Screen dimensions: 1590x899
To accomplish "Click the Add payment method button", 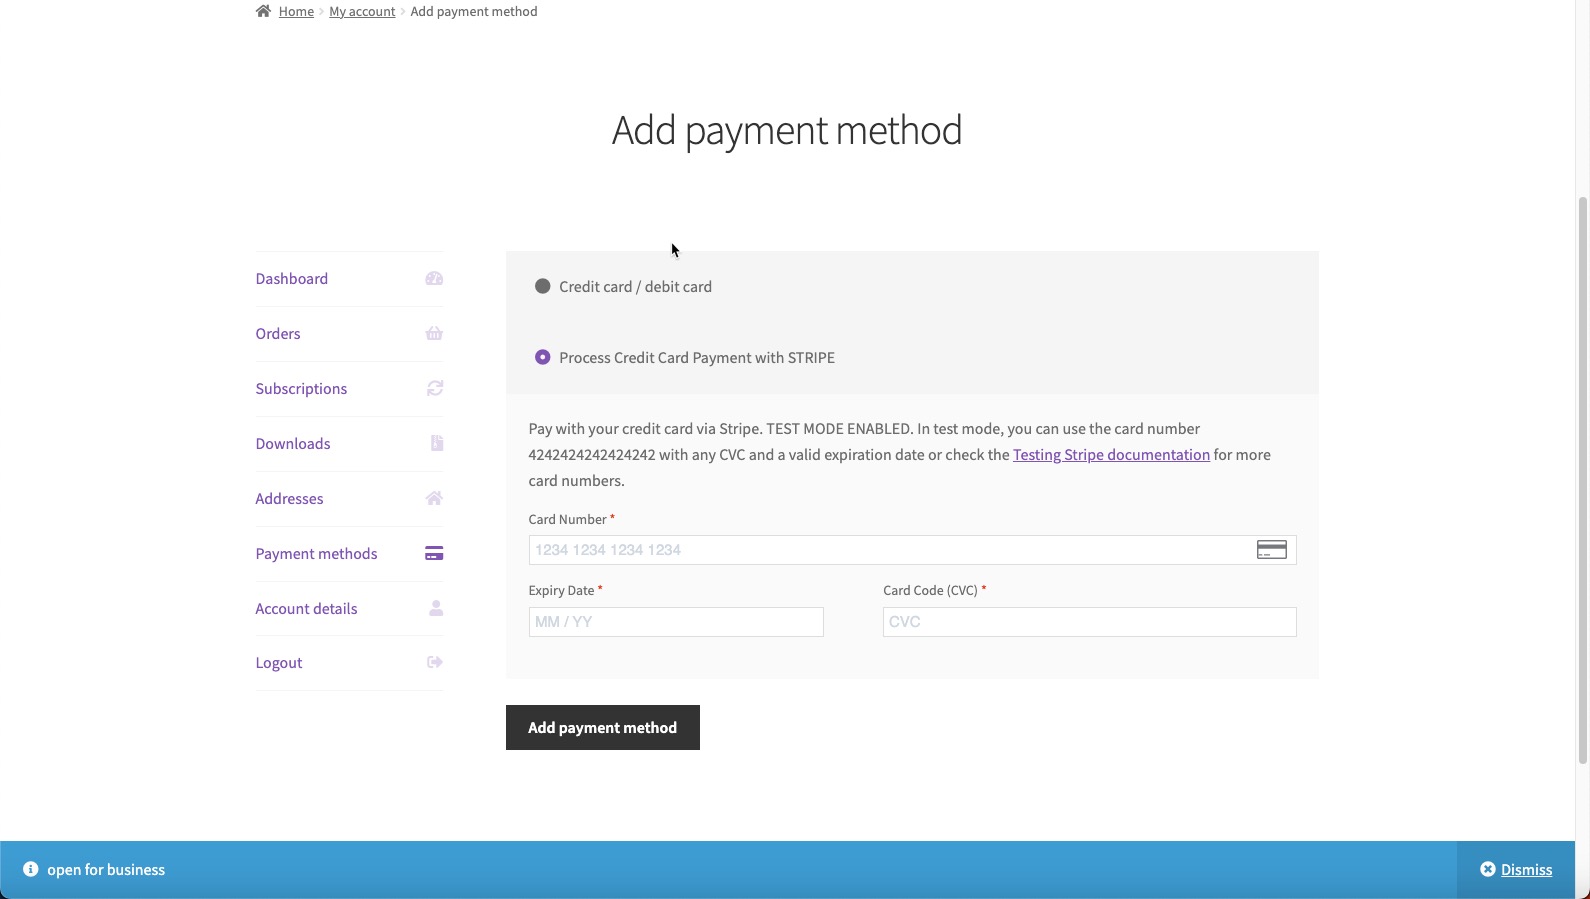I will pyautogui.click(x=602, y=727).
